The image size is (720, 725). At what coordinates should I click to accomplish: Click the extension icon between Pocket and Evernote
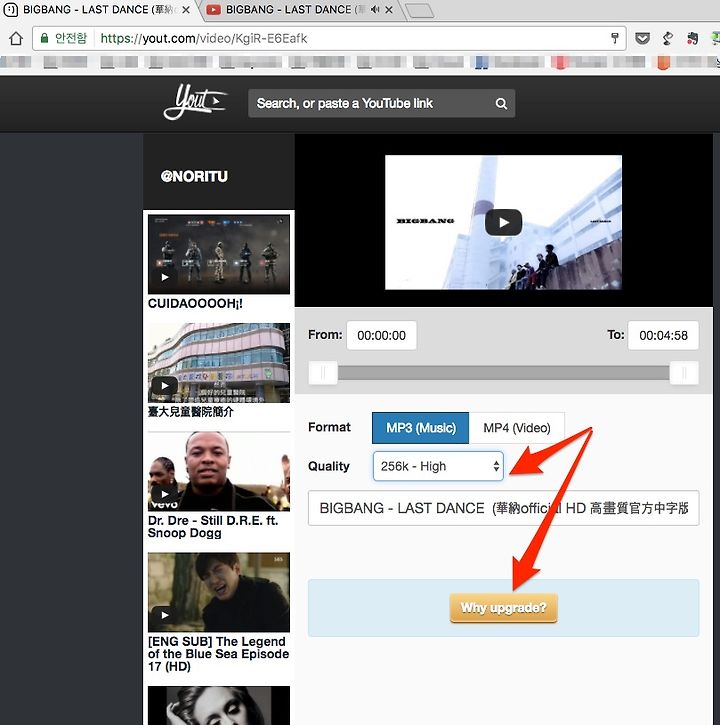point(667,38)
